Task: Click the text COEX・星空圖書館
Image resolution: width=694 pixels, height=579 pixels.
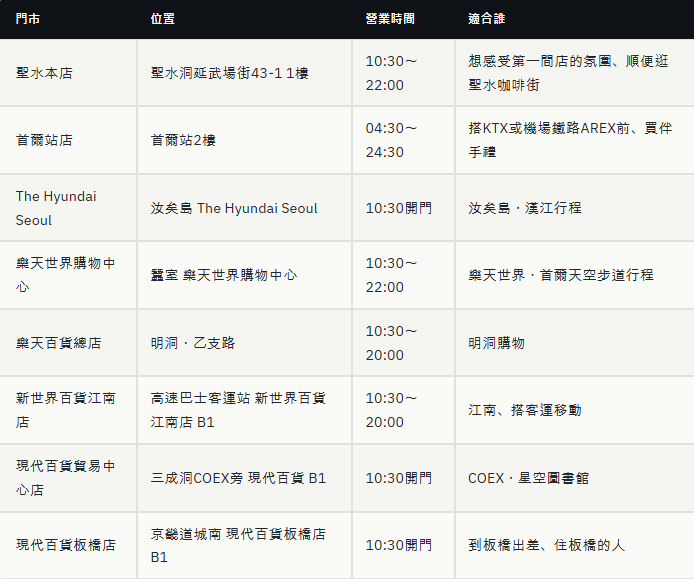Action: click(528, 478)
